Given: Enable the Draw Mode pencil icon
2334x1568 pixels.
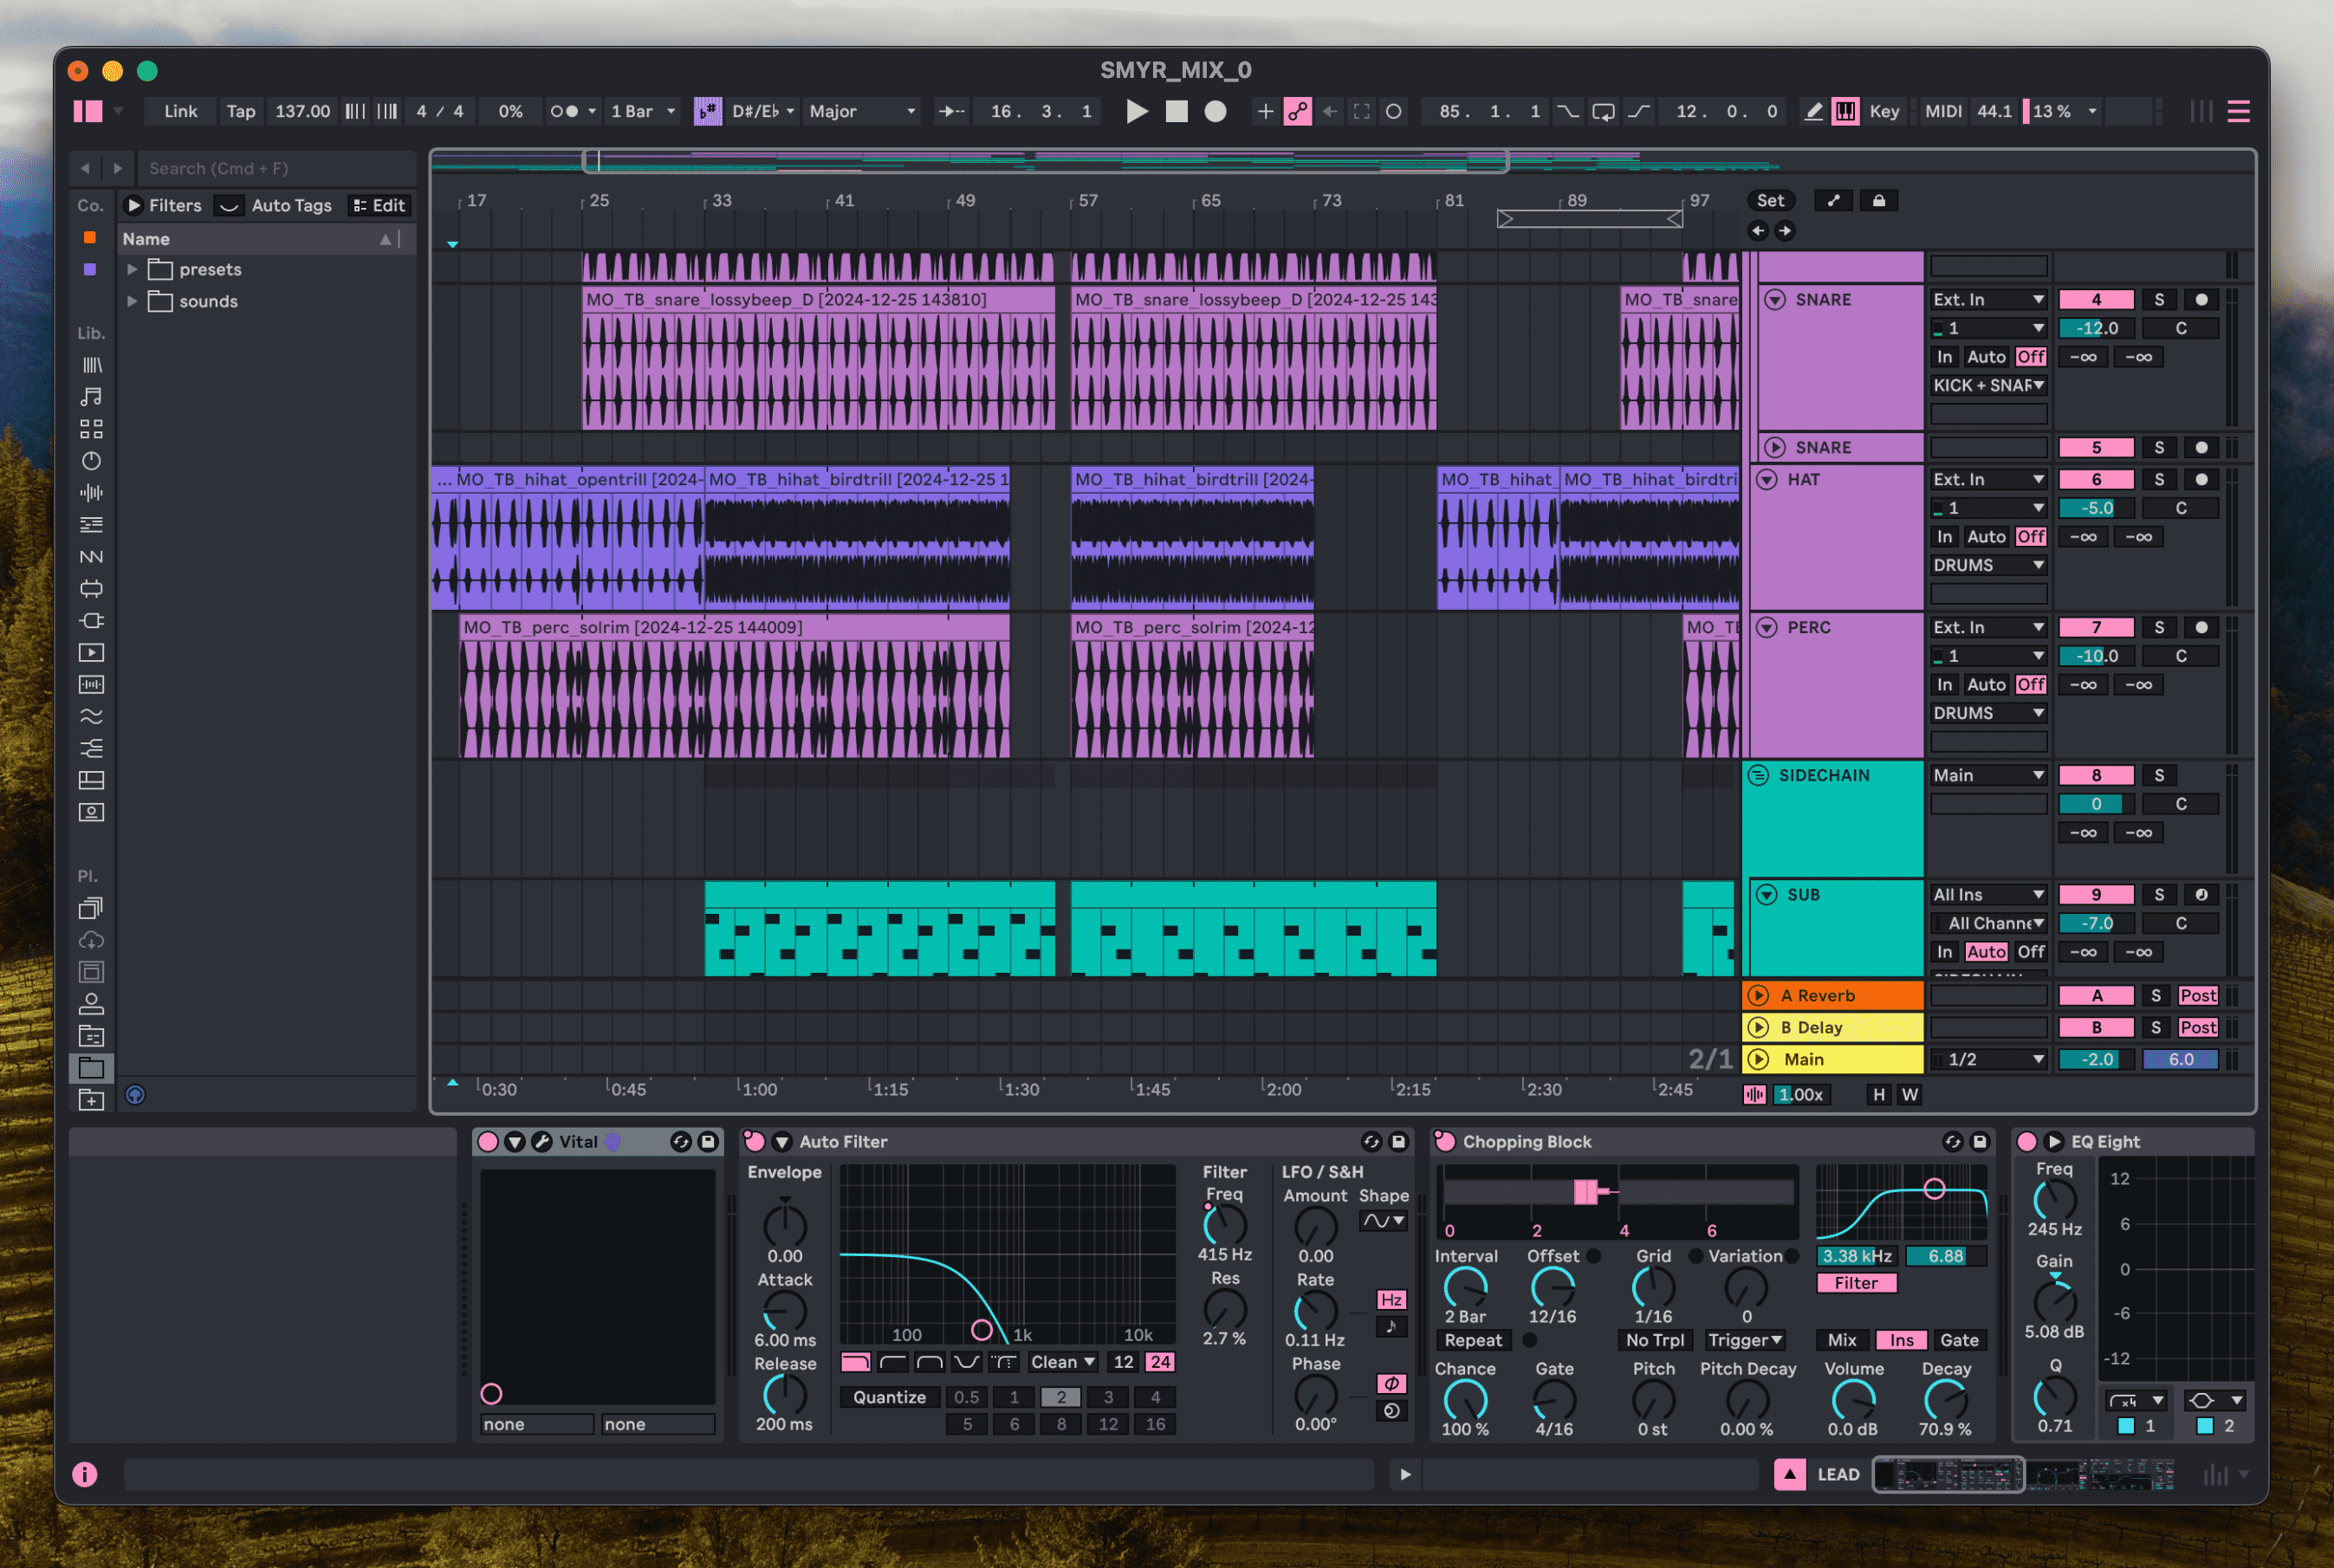Looking at the screenshot, I should pos(1813,111).
